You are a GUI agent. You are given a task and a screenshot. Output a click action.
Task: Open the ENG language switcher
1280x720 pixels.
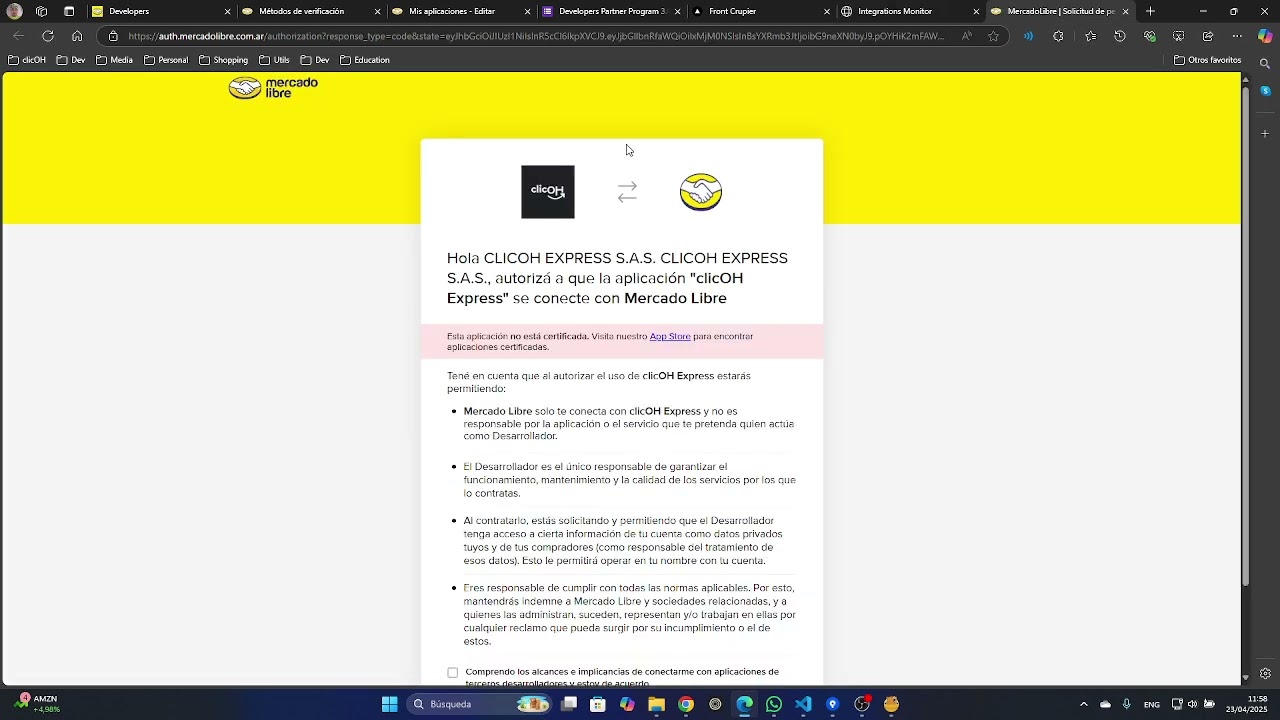[x=1152, y=705]
